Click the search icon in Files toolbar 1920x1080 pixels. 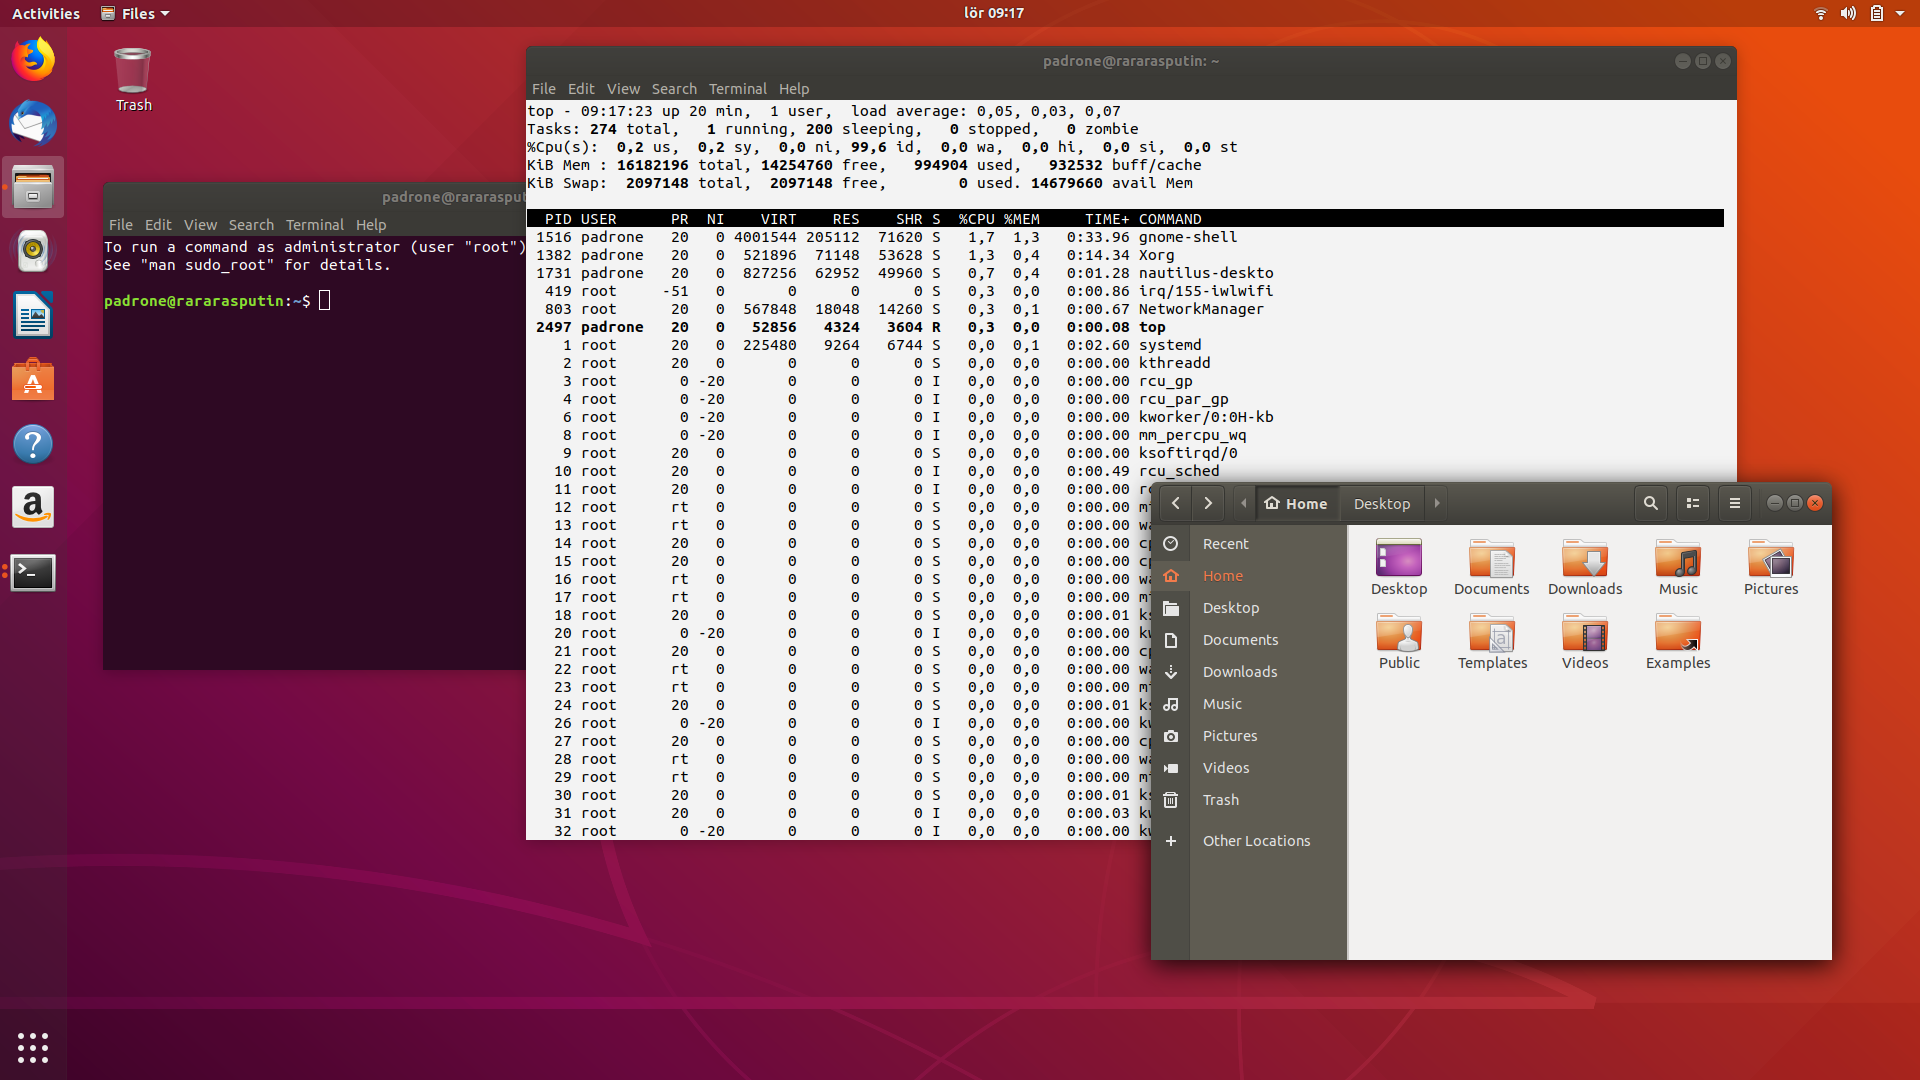(x=1650, y=503)
